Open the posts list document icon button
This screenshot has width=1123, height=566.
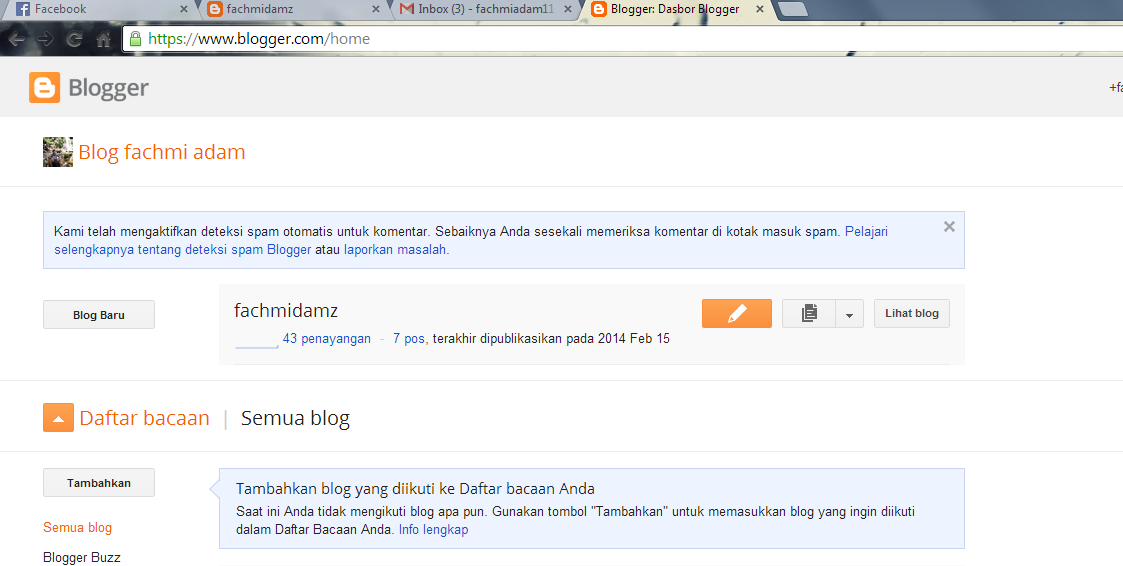[x=809, y=314]
